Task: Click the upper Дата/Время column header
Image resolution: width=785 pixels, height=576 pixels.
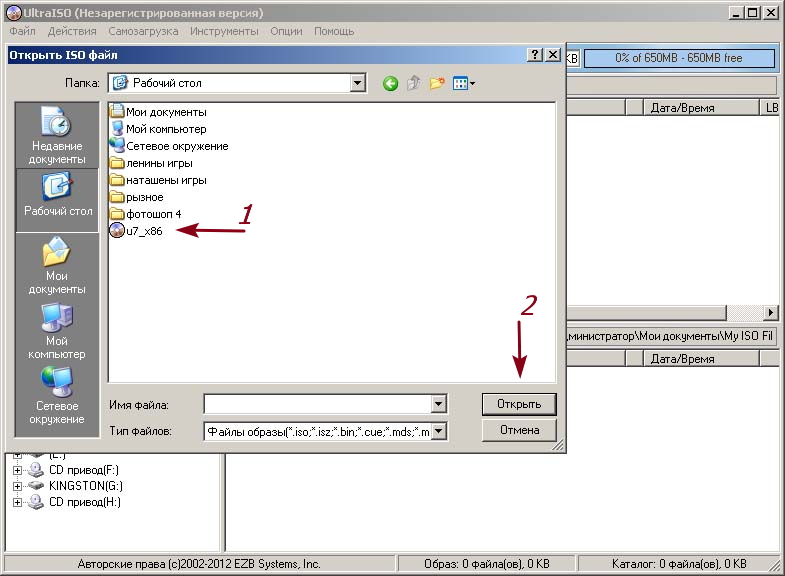Action: (701, 108)
